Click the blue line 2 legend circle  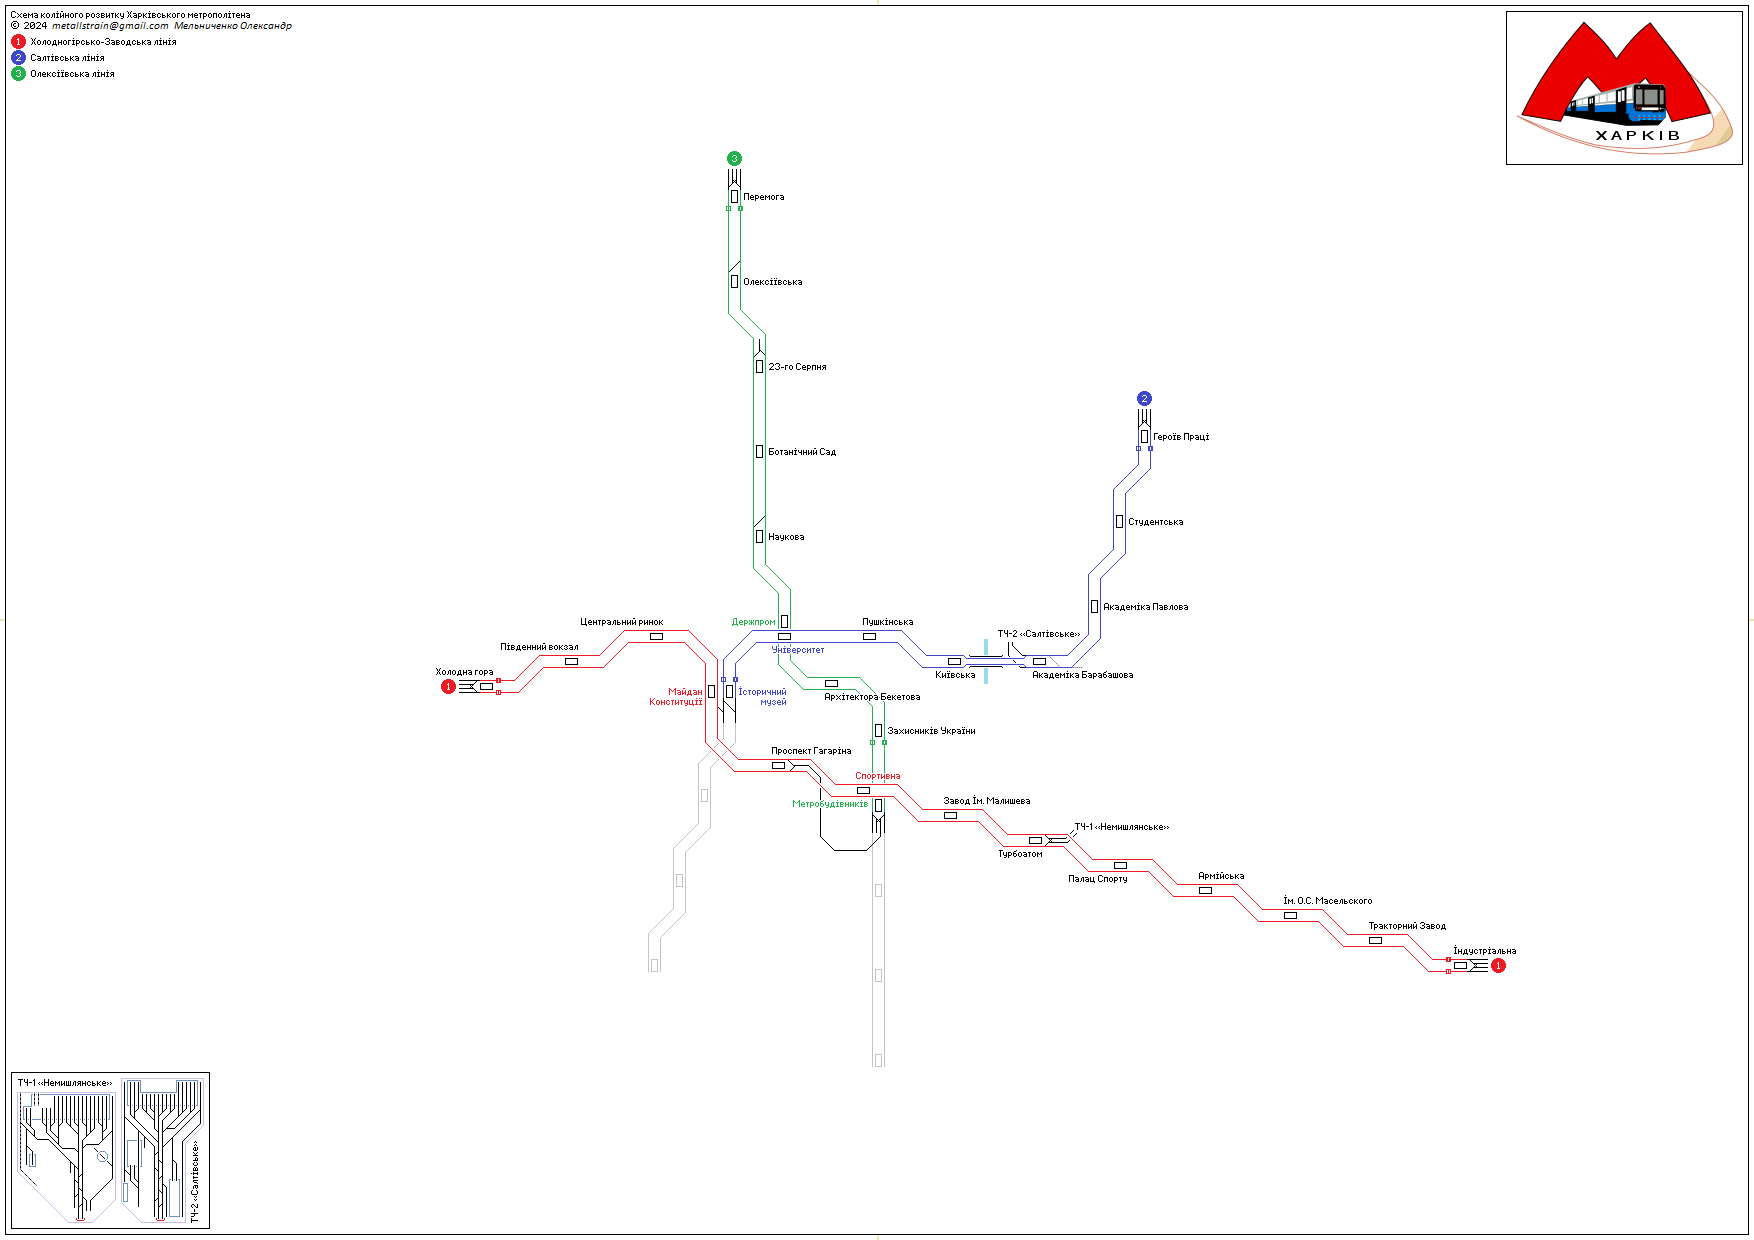pos(18,58)
